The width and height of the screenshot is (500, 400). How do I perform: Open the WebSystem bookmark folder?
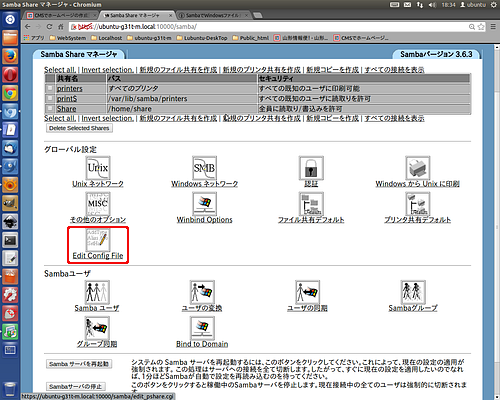(68, 38)
